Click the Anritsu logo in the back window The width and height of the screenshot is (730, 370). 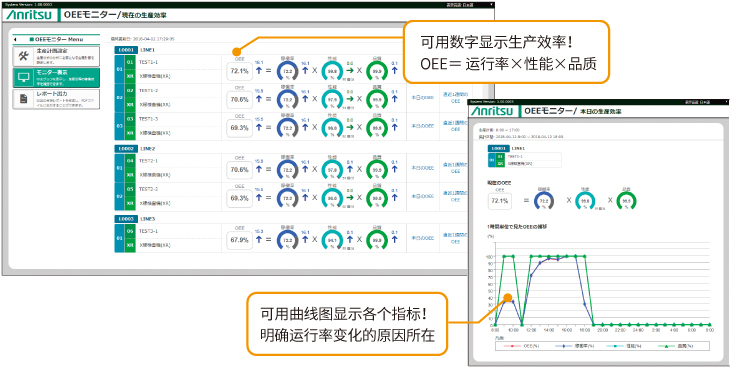point(29,15)
